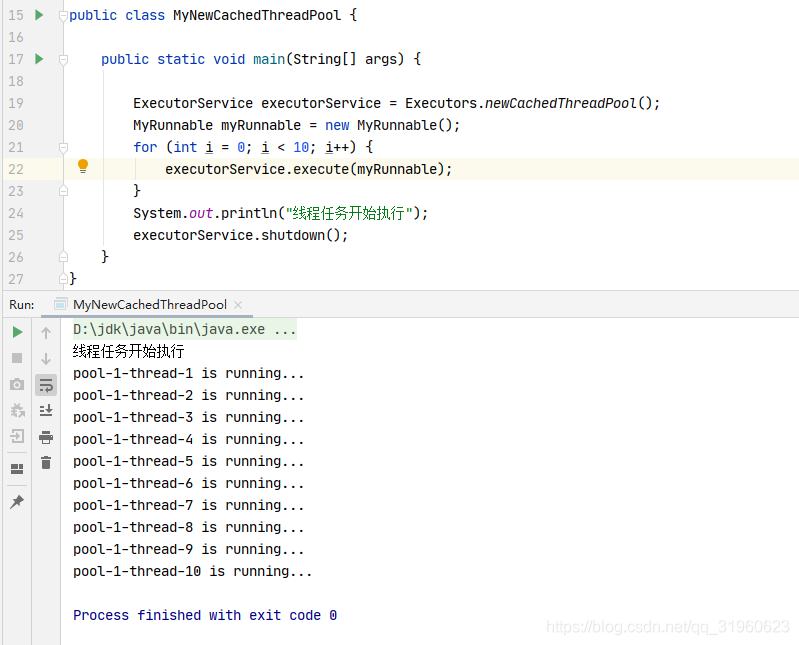
Task: Click run gutter arrow beside main method
Action: (x=39, y=59)
